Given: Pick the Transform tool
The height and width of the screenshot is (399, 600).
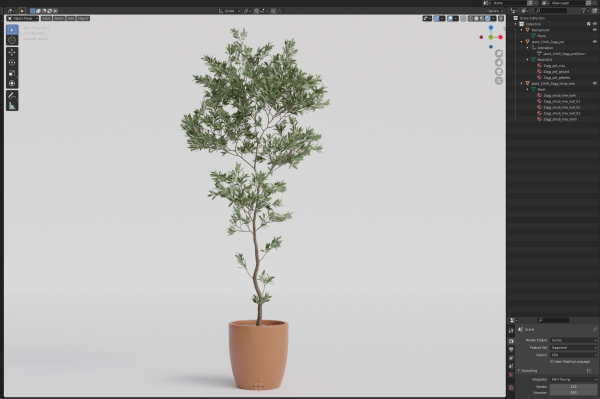Looking at the screenshot, I should (12, 83).
